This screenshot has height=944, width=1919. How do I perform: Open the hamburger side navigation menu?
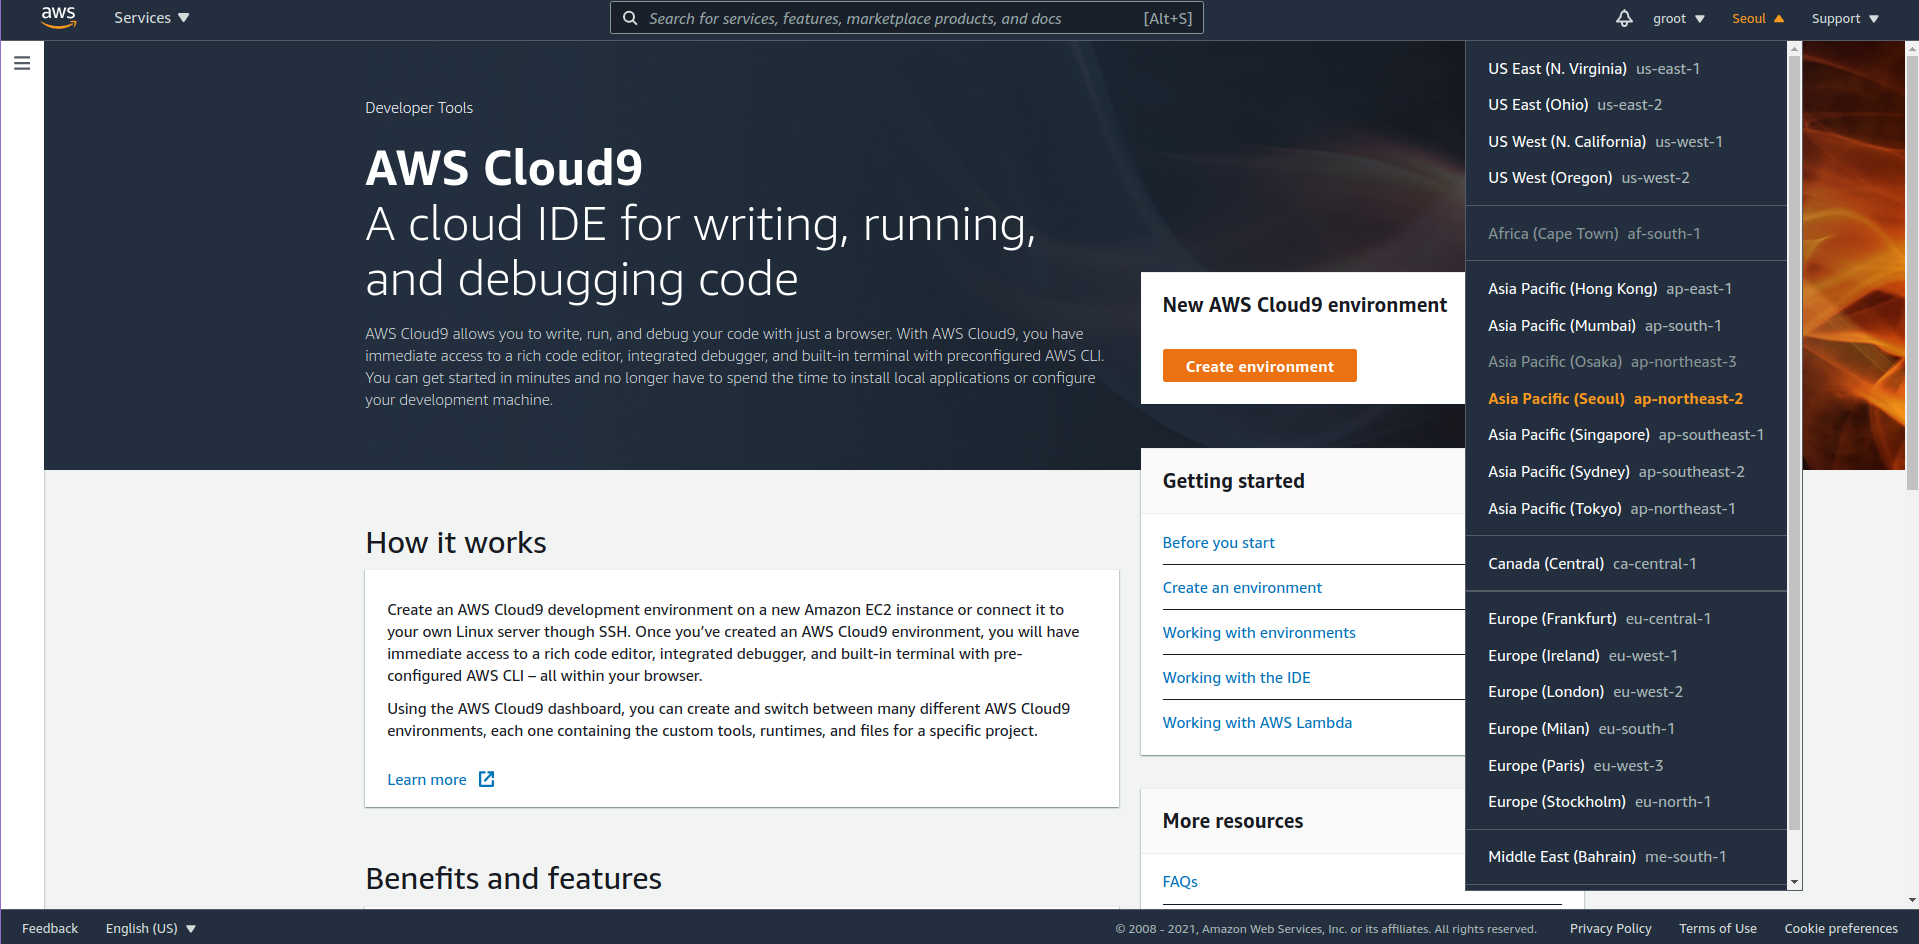22,63
